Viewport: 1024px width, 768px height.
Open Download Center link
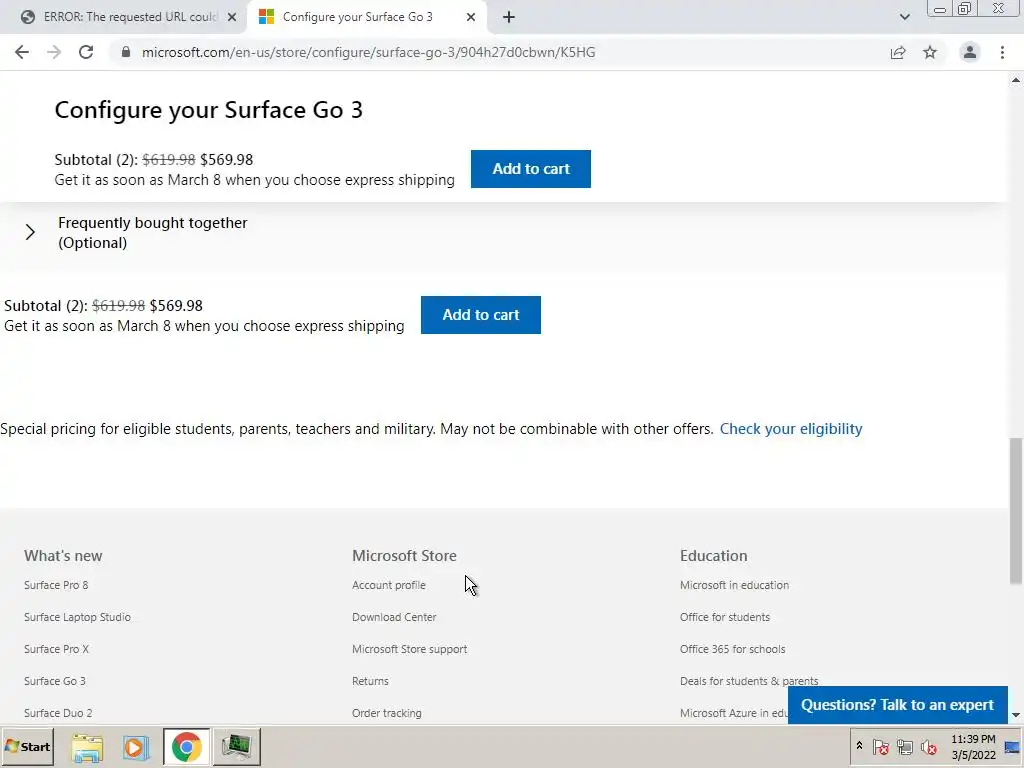[x=394, y=617]
